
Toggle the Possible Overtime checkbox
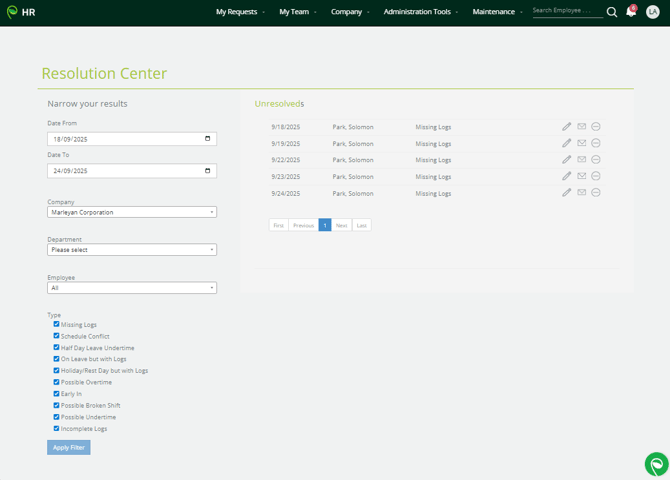[56, 382]
